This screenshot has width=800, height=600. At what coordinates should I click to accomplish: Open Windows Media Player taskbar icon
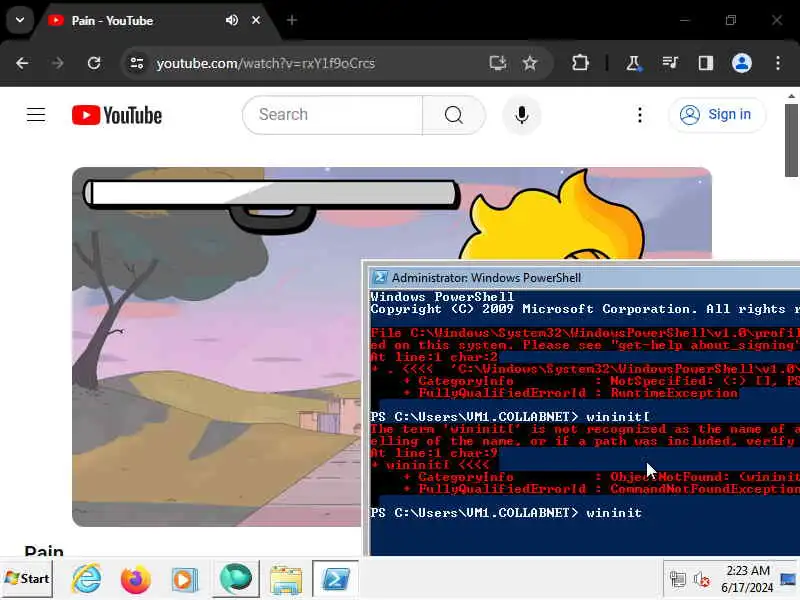[x=185, y=580]
